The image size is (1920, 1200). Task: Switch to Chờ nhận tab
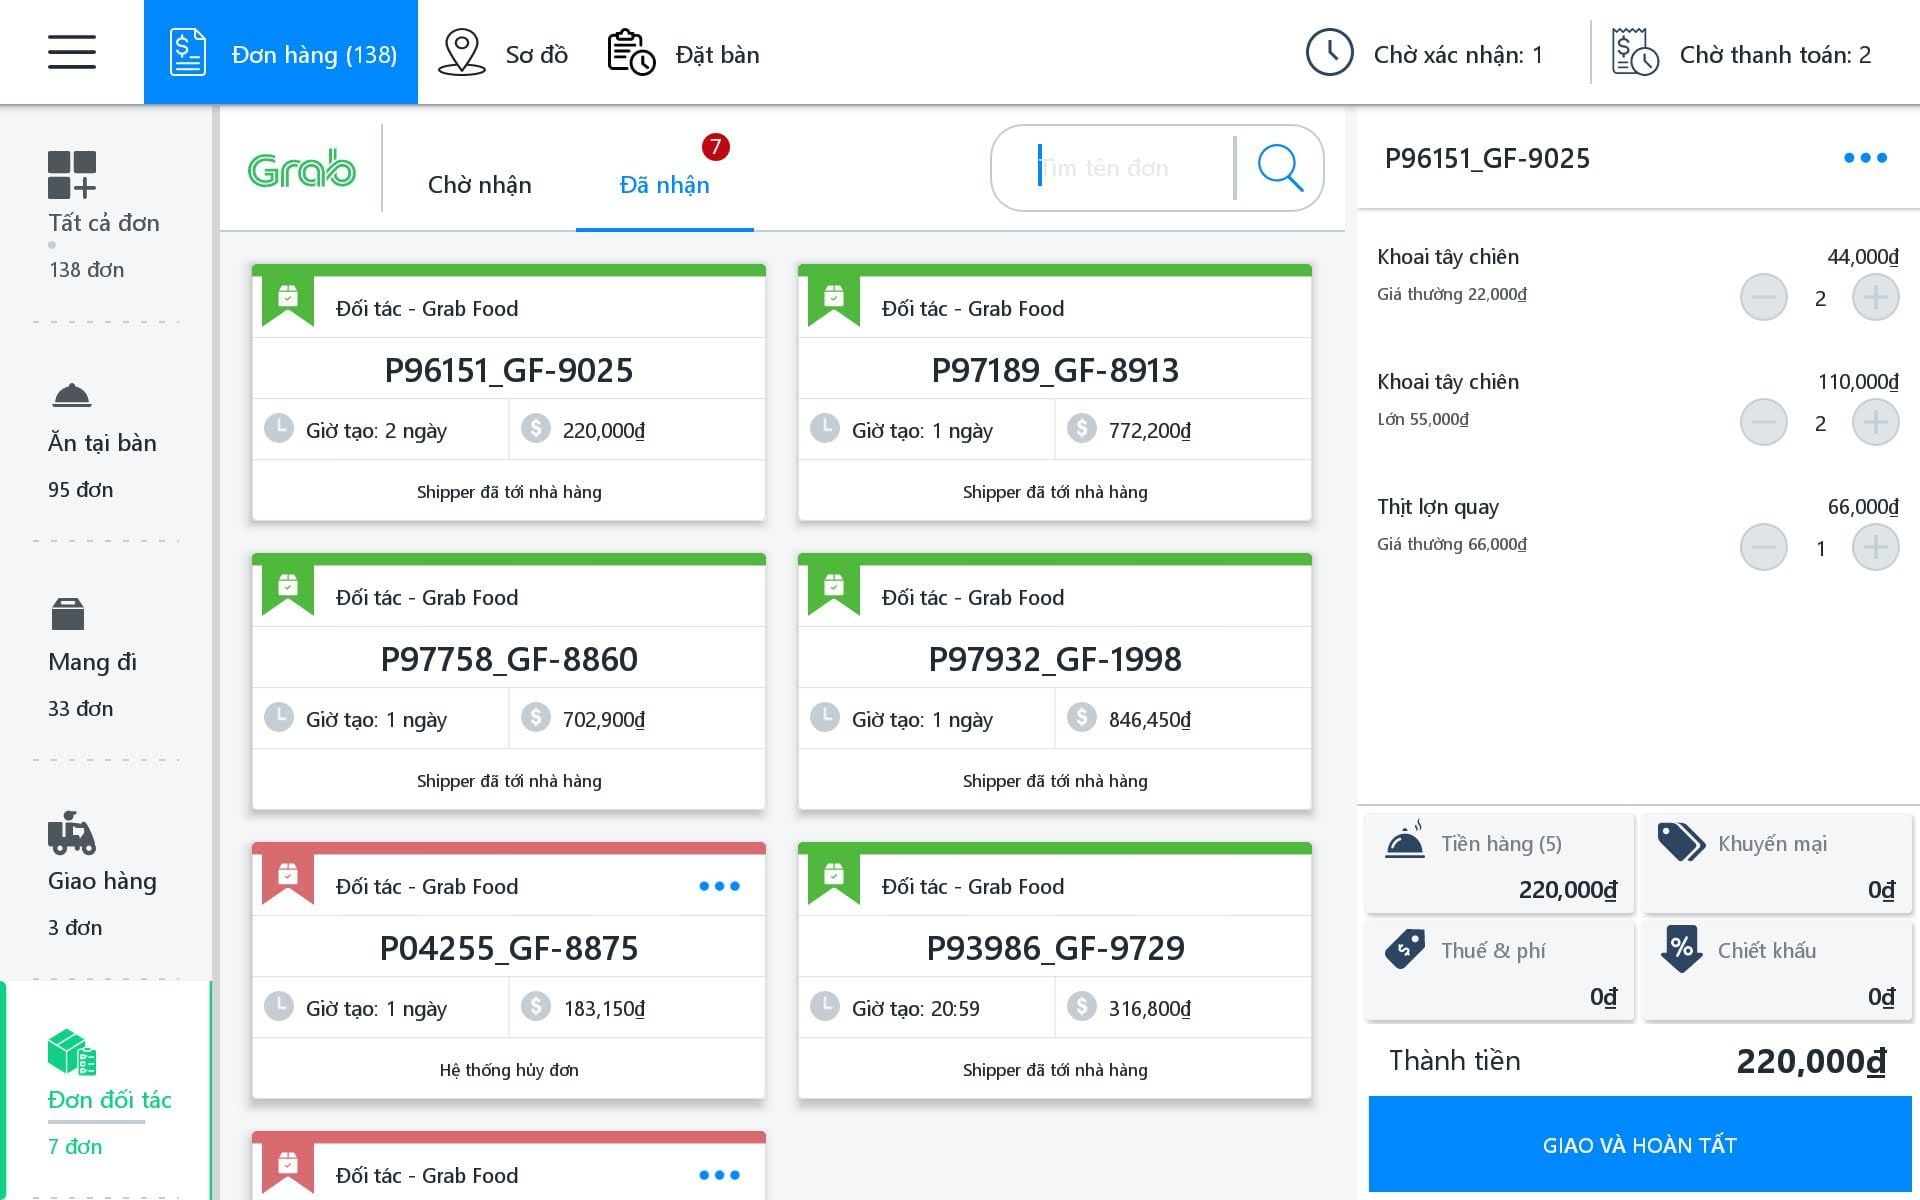[x=479, y=185]
